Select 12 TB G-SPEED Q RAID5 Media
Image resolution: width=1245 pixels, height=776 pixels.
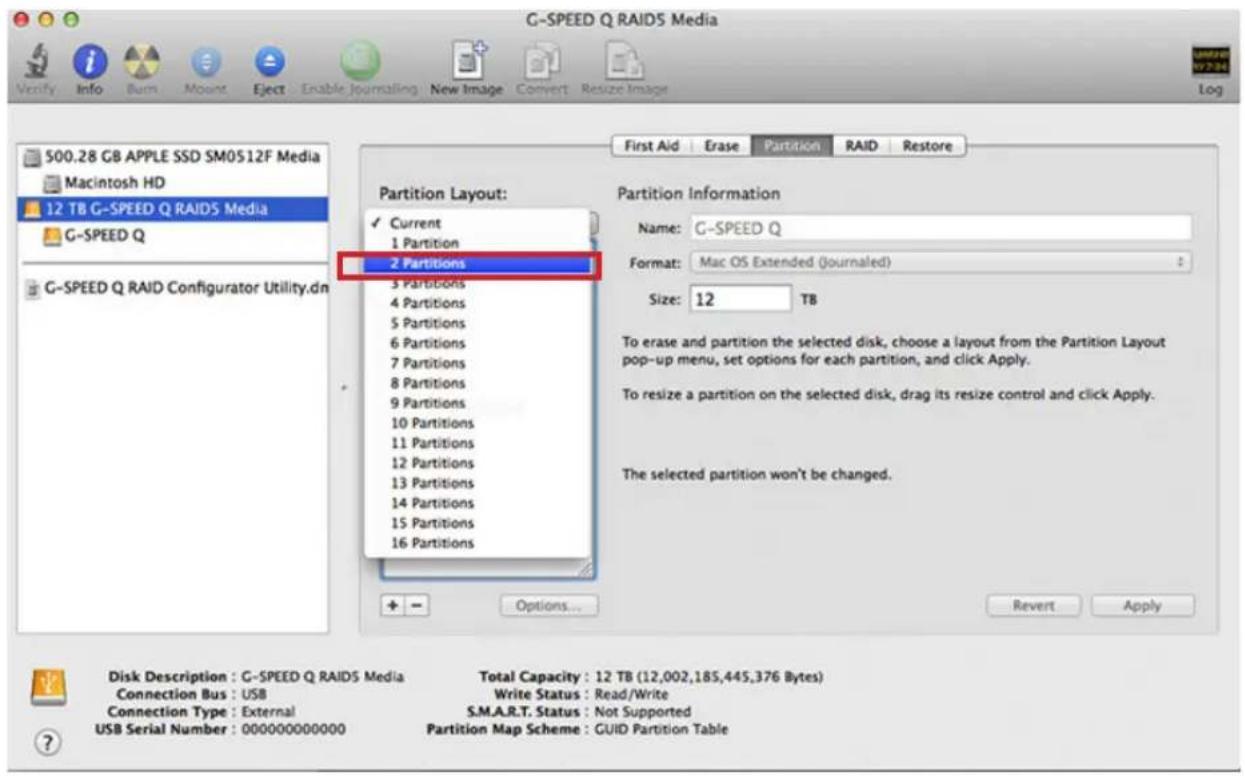[173, 209]
